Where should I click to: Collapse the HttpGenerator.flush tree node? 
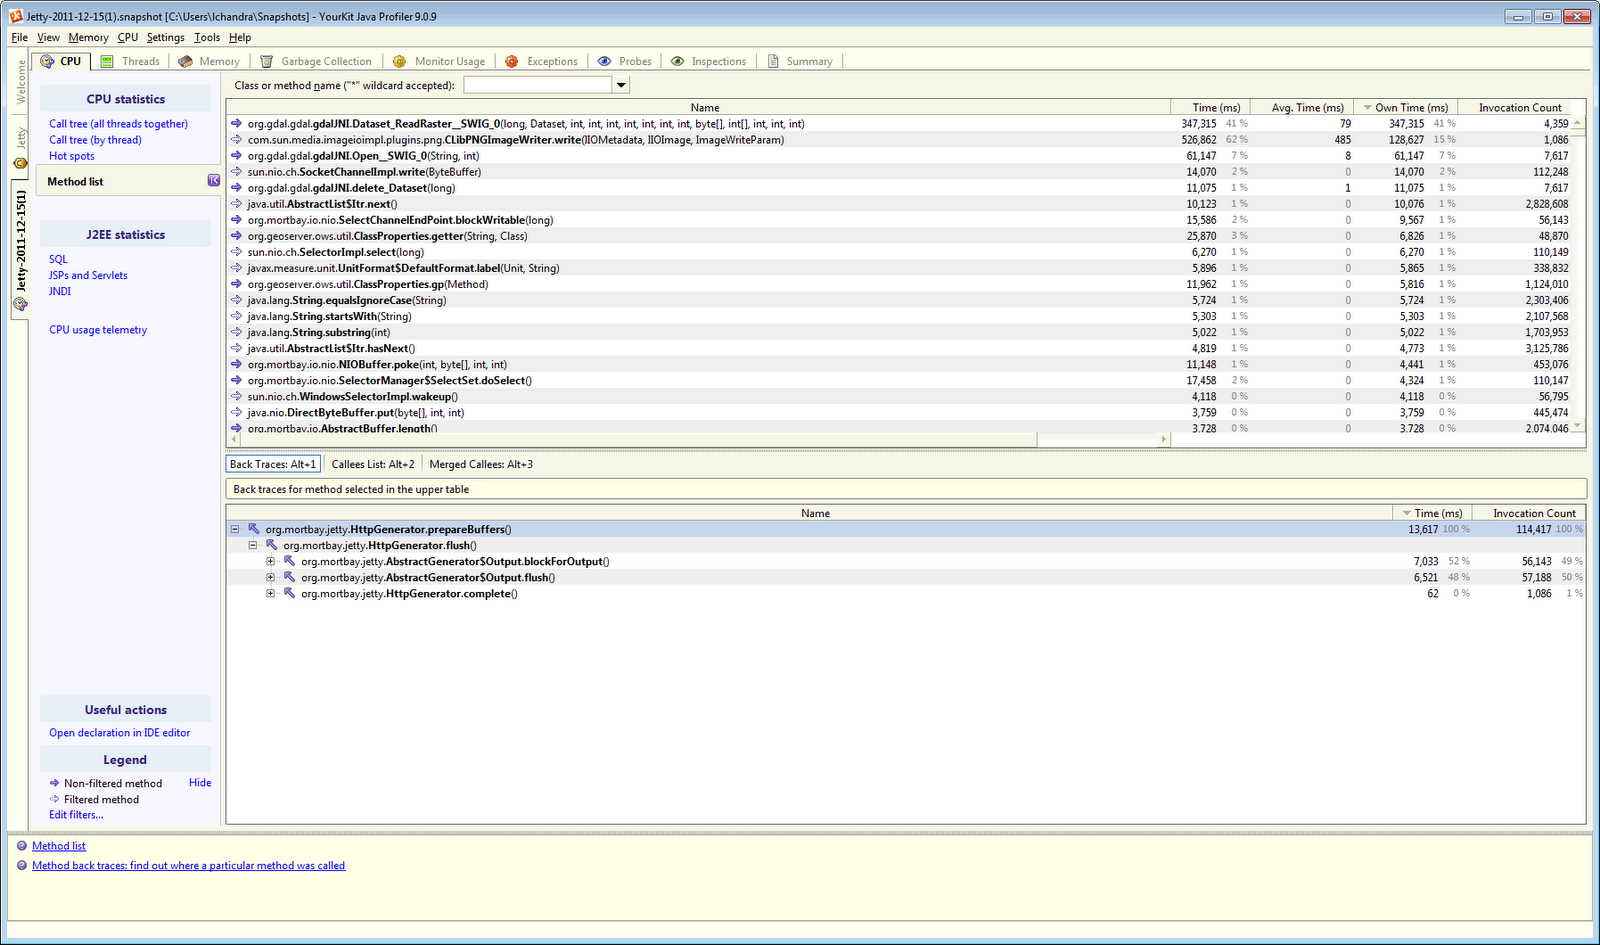(253, 545)
